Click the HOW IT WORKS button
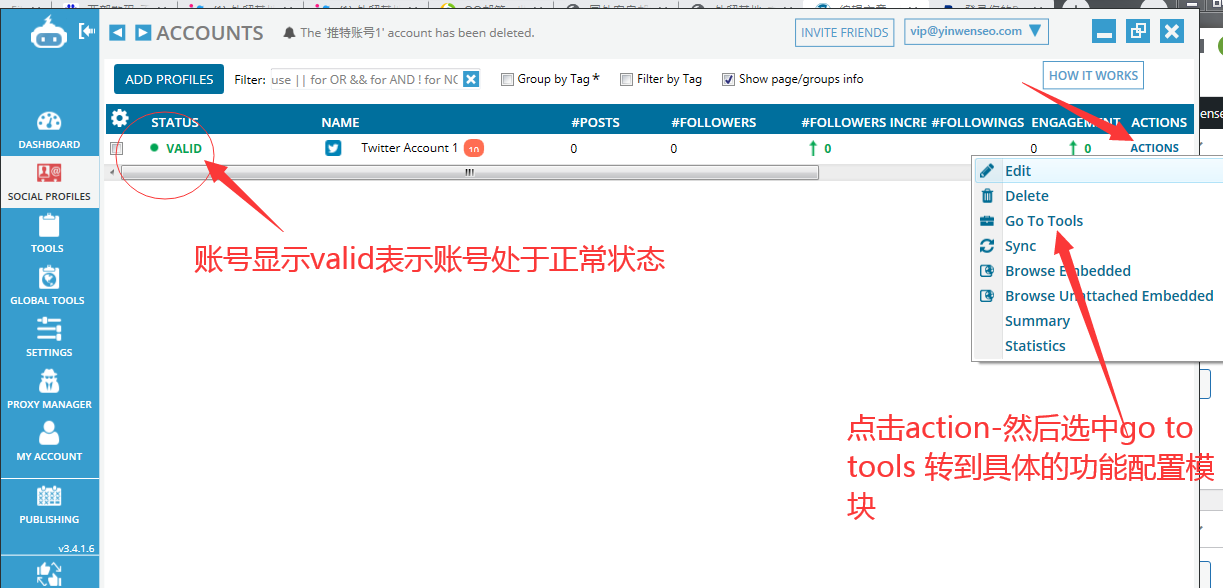Viewport: 1223px width, 588px height. [x=1092, y=76]
